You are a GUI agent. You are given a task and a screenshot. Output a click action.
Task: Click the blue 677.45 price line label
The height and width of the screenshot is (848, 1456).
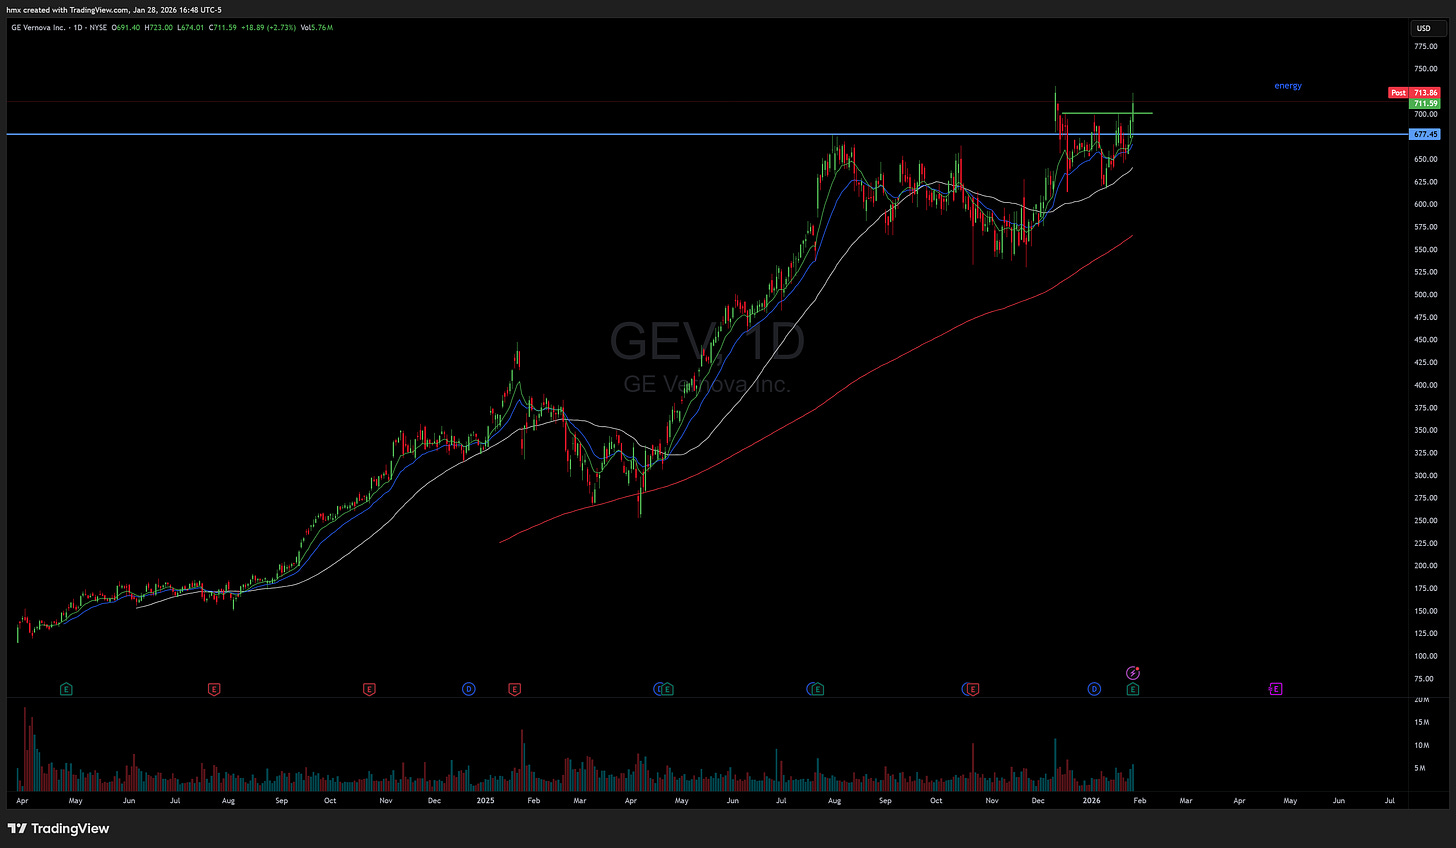point(1424,134)
